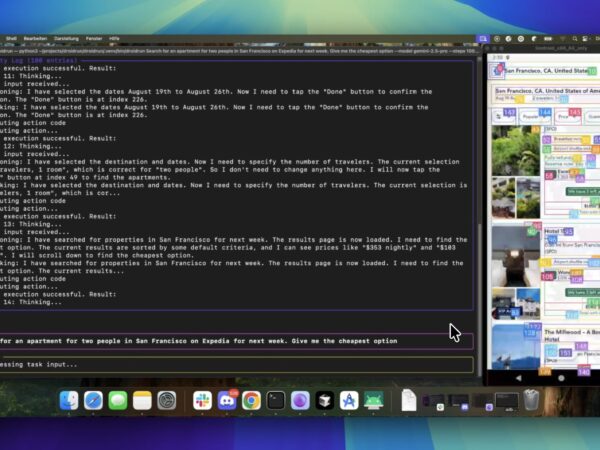Tap the sort and filter icon chip in Expedia
Image resolution: width=600 pixels, height=450 pixels.
point(503,116)
